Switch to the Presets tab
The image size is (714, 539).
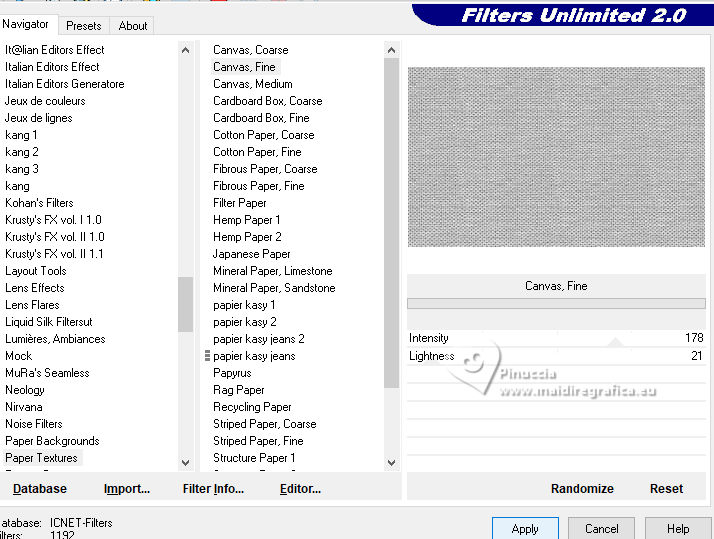pos(84,26)
